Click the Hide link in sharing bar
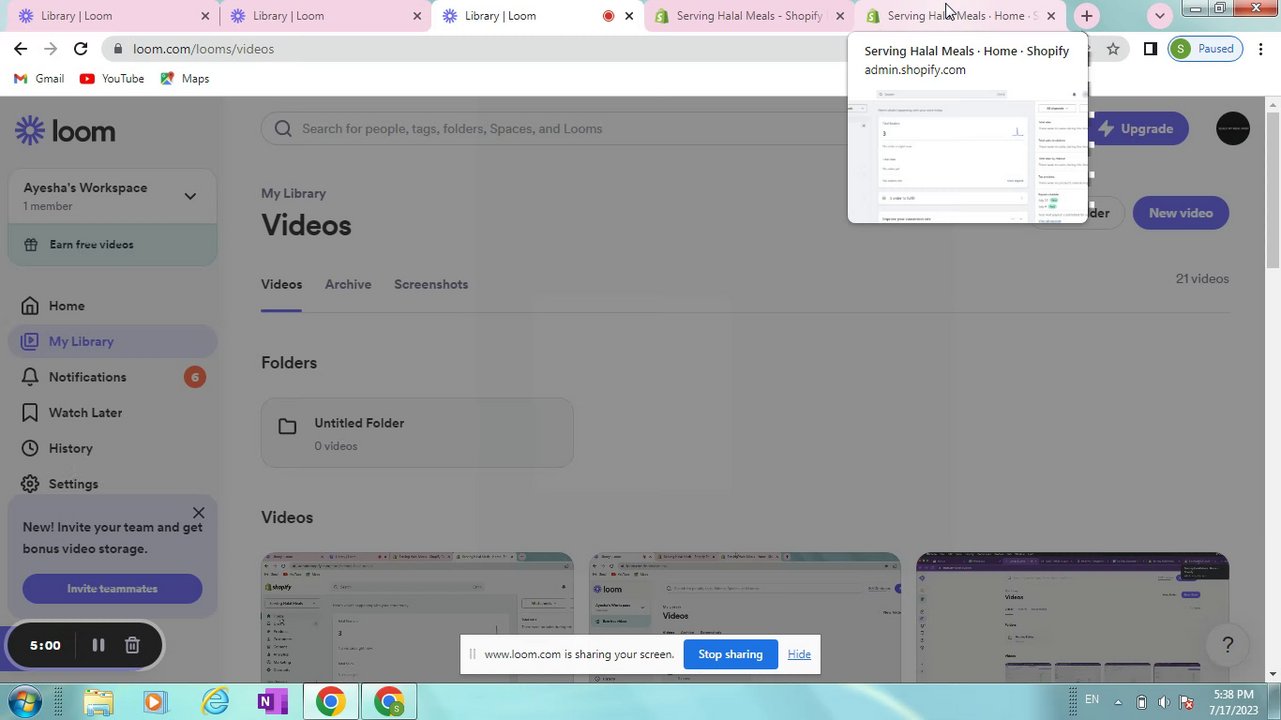 [799, 654]
